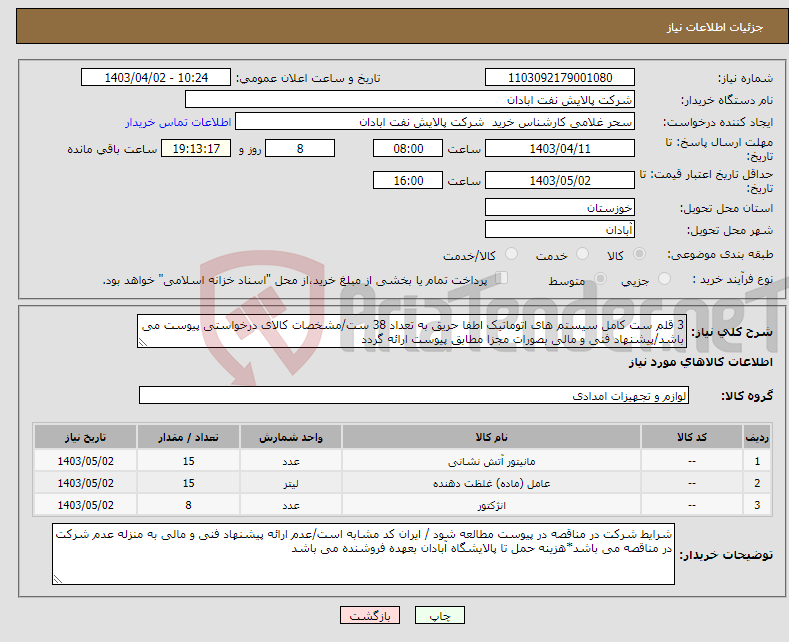This screenshot has height=642, width=789.
Task: Open the اطلاعات تماس خریدار link
Action: click(x=178, y=122)
